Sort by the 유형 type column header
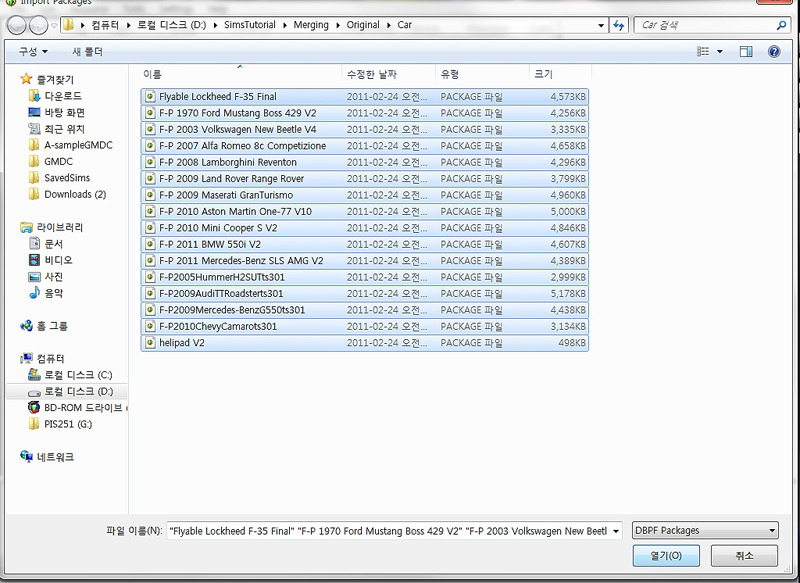800x583 pixels. pos(482,74)
